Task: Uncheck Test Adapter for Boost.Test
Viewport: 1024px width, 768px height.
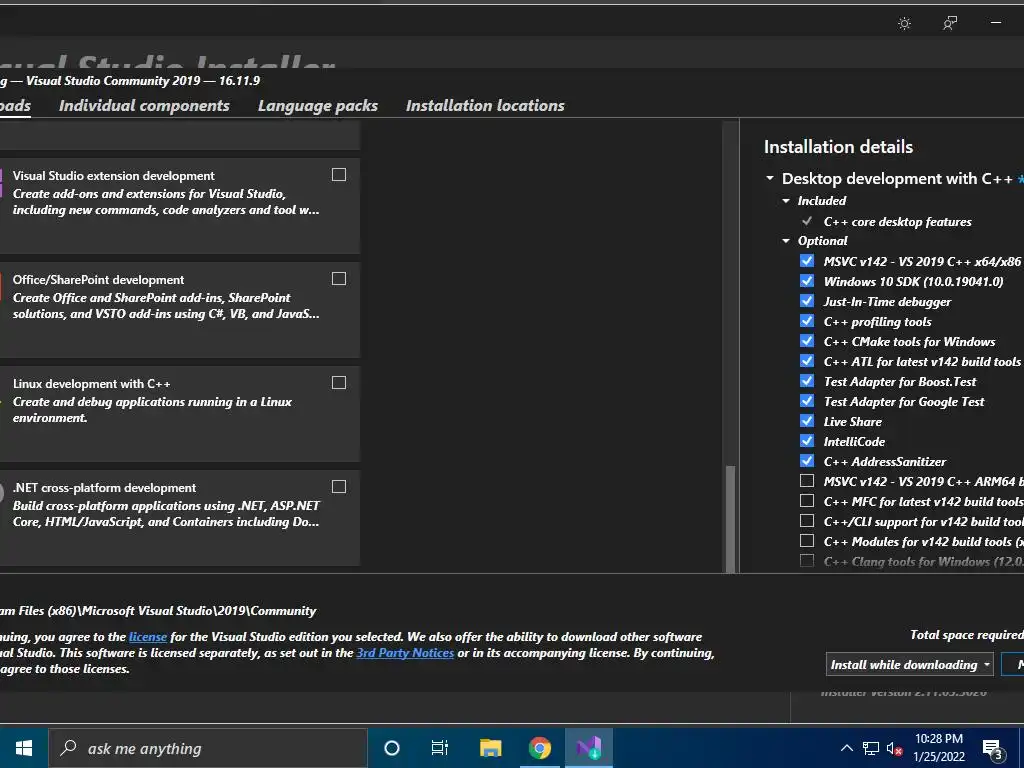Action: coord(807,381)
